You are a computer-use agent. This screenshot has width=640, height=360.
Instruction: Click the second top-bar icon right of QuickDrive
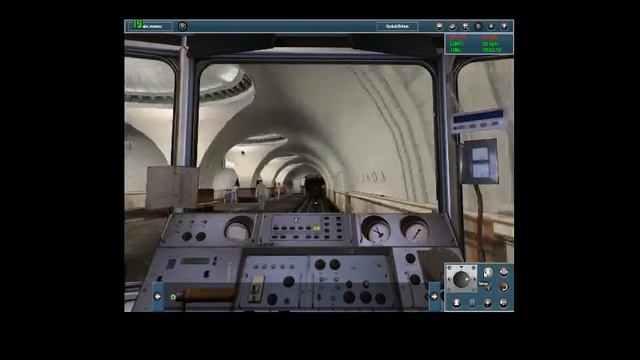(x=452, y=27)
